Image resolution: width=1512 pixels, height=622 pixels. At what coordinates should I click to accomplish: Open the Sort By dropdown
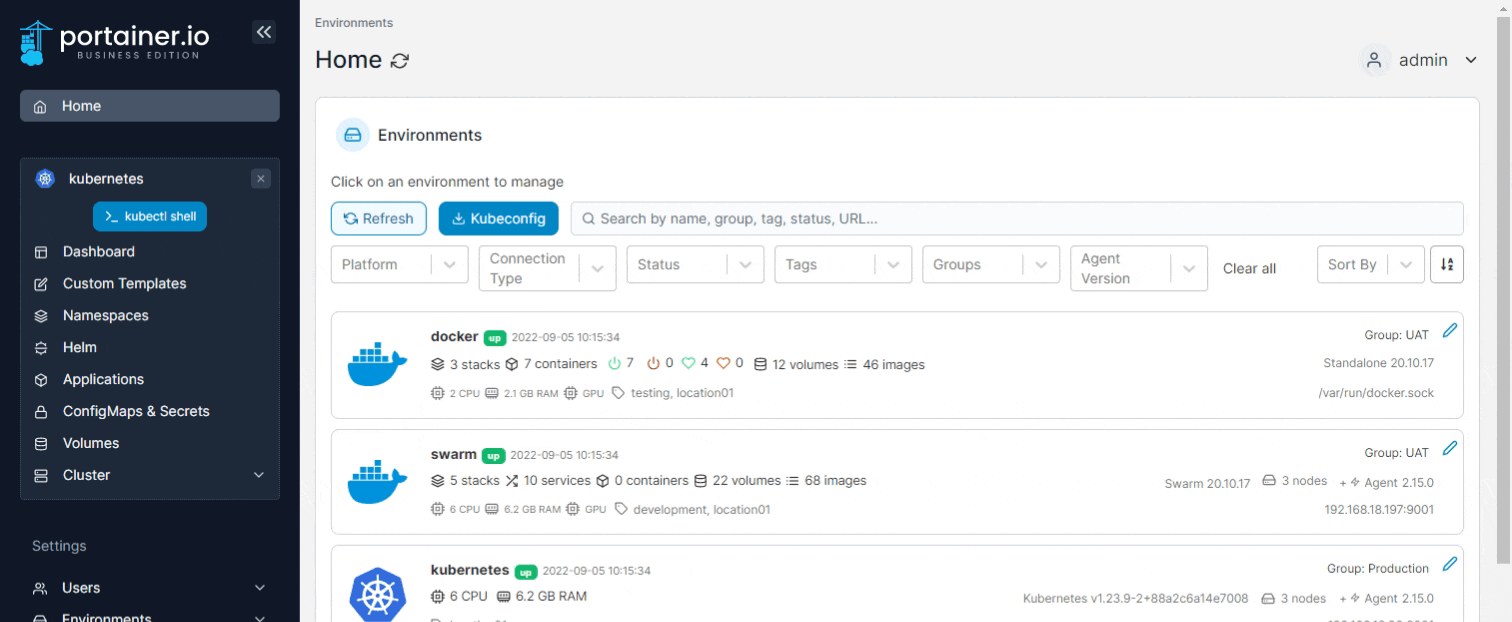coord(1370,265)
